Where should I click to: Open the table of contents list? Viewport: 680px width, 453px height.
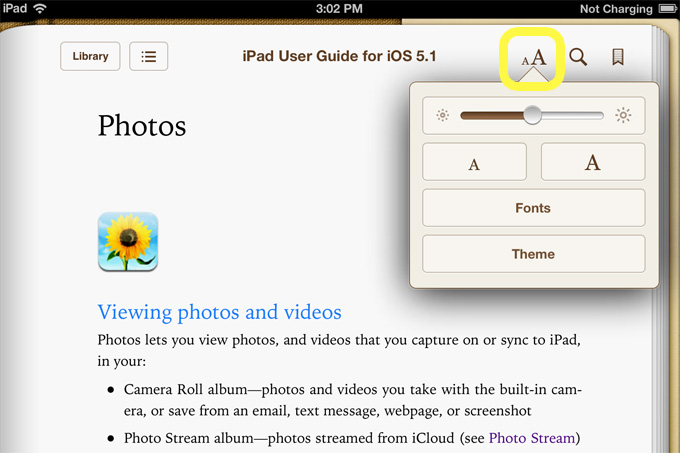pos(149,56)
